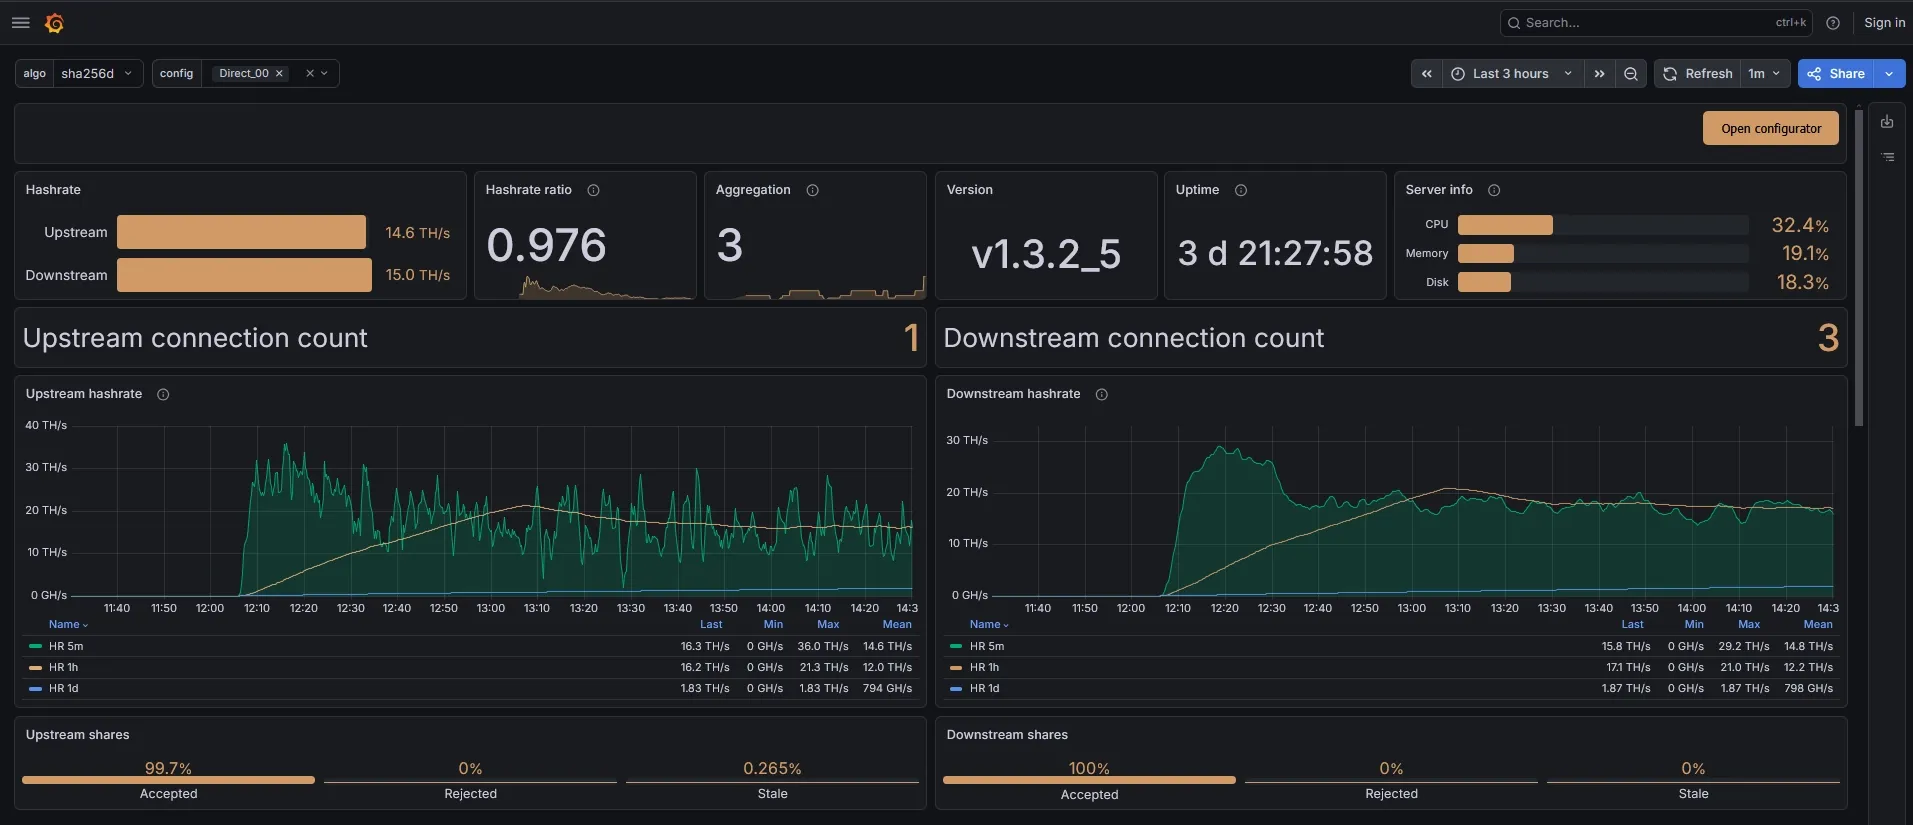The height and width of the screenshot is (825, 1913).
Task: Sort Upstream legend by Min column
Action: click(x=773, y=624)
